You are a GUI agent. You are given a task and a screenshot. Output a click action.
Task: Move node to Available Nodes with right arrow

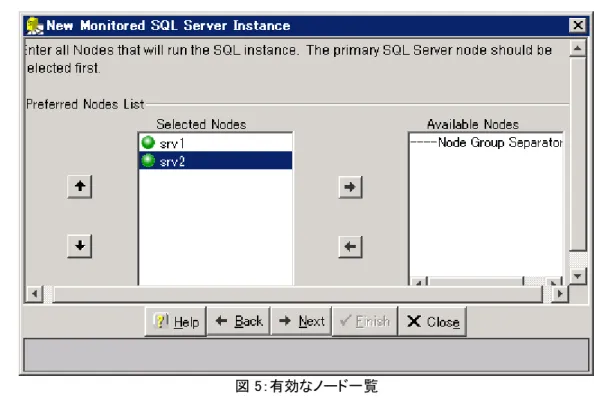(x=350, y=187)
